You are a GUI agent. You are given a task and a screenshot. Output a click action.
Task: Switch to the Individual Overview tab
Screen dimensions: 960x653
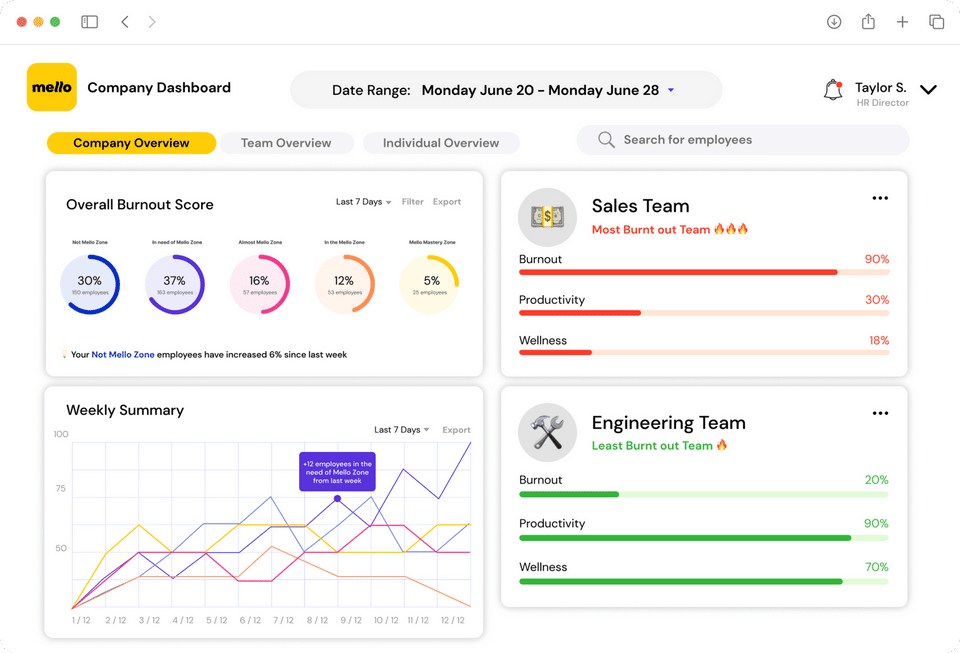[x=441, y=143]
